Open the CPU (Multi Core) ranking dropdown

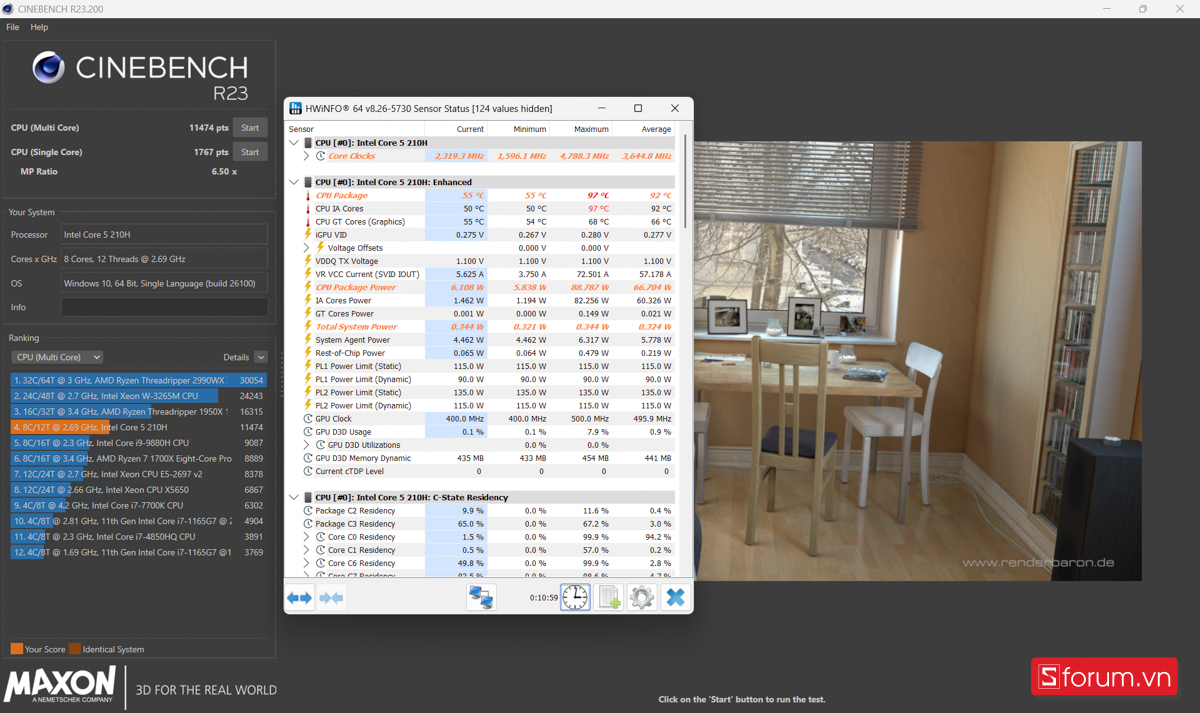click(x=57, y=357)
